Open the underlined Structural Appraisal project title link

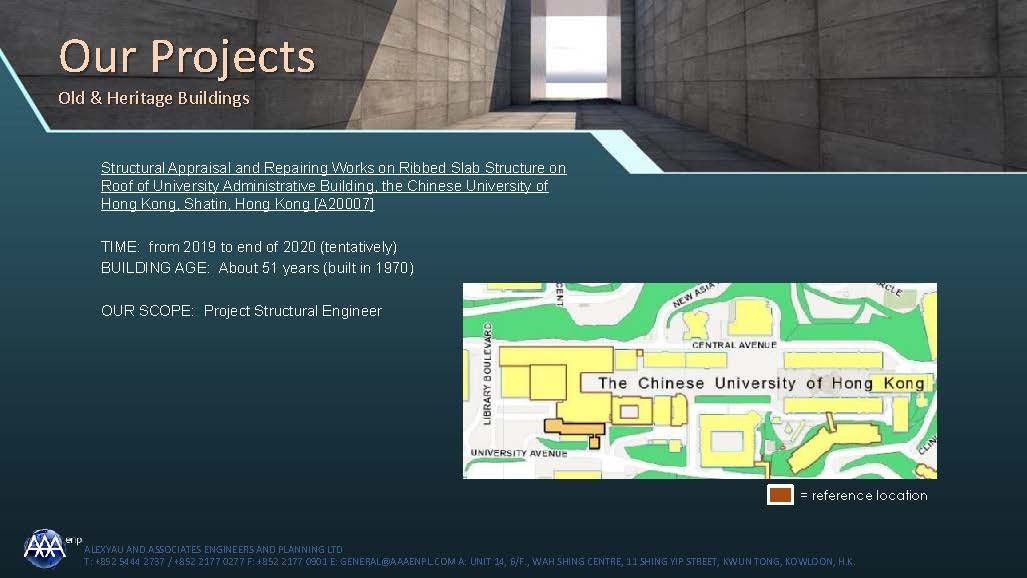pyautogui.click(x=333, y=186)
